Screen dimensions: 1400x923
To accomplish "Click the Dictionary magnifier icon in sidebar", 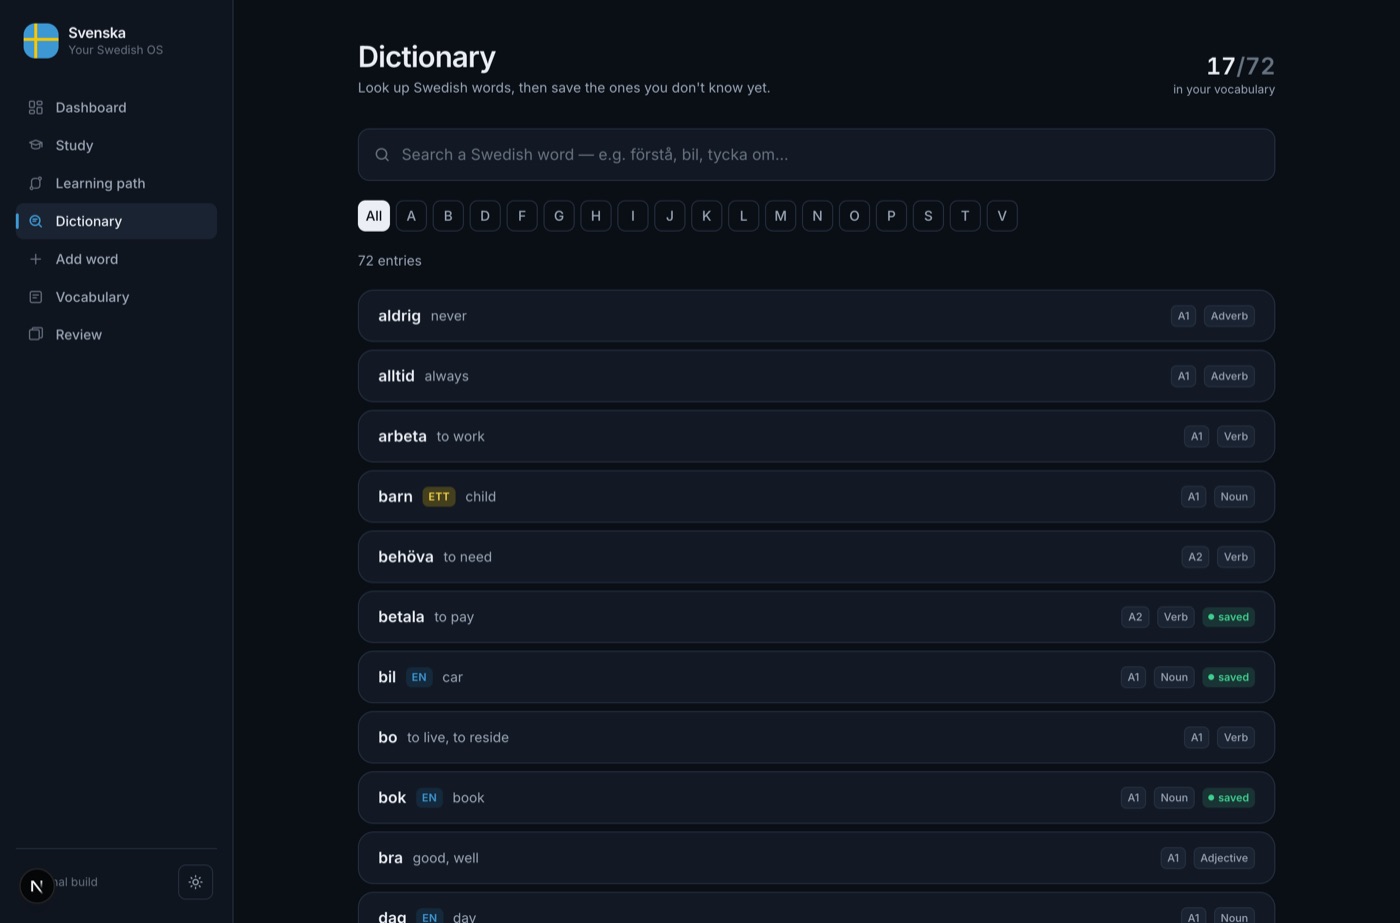I will click(x=36, y=221).
